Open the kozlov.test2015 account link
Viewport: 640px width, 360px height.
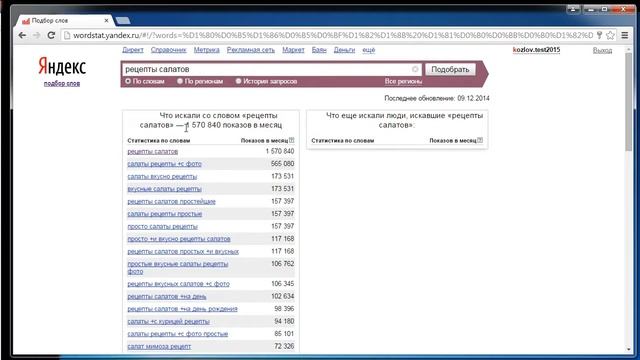pyautogui.click(x=536, y=50)
